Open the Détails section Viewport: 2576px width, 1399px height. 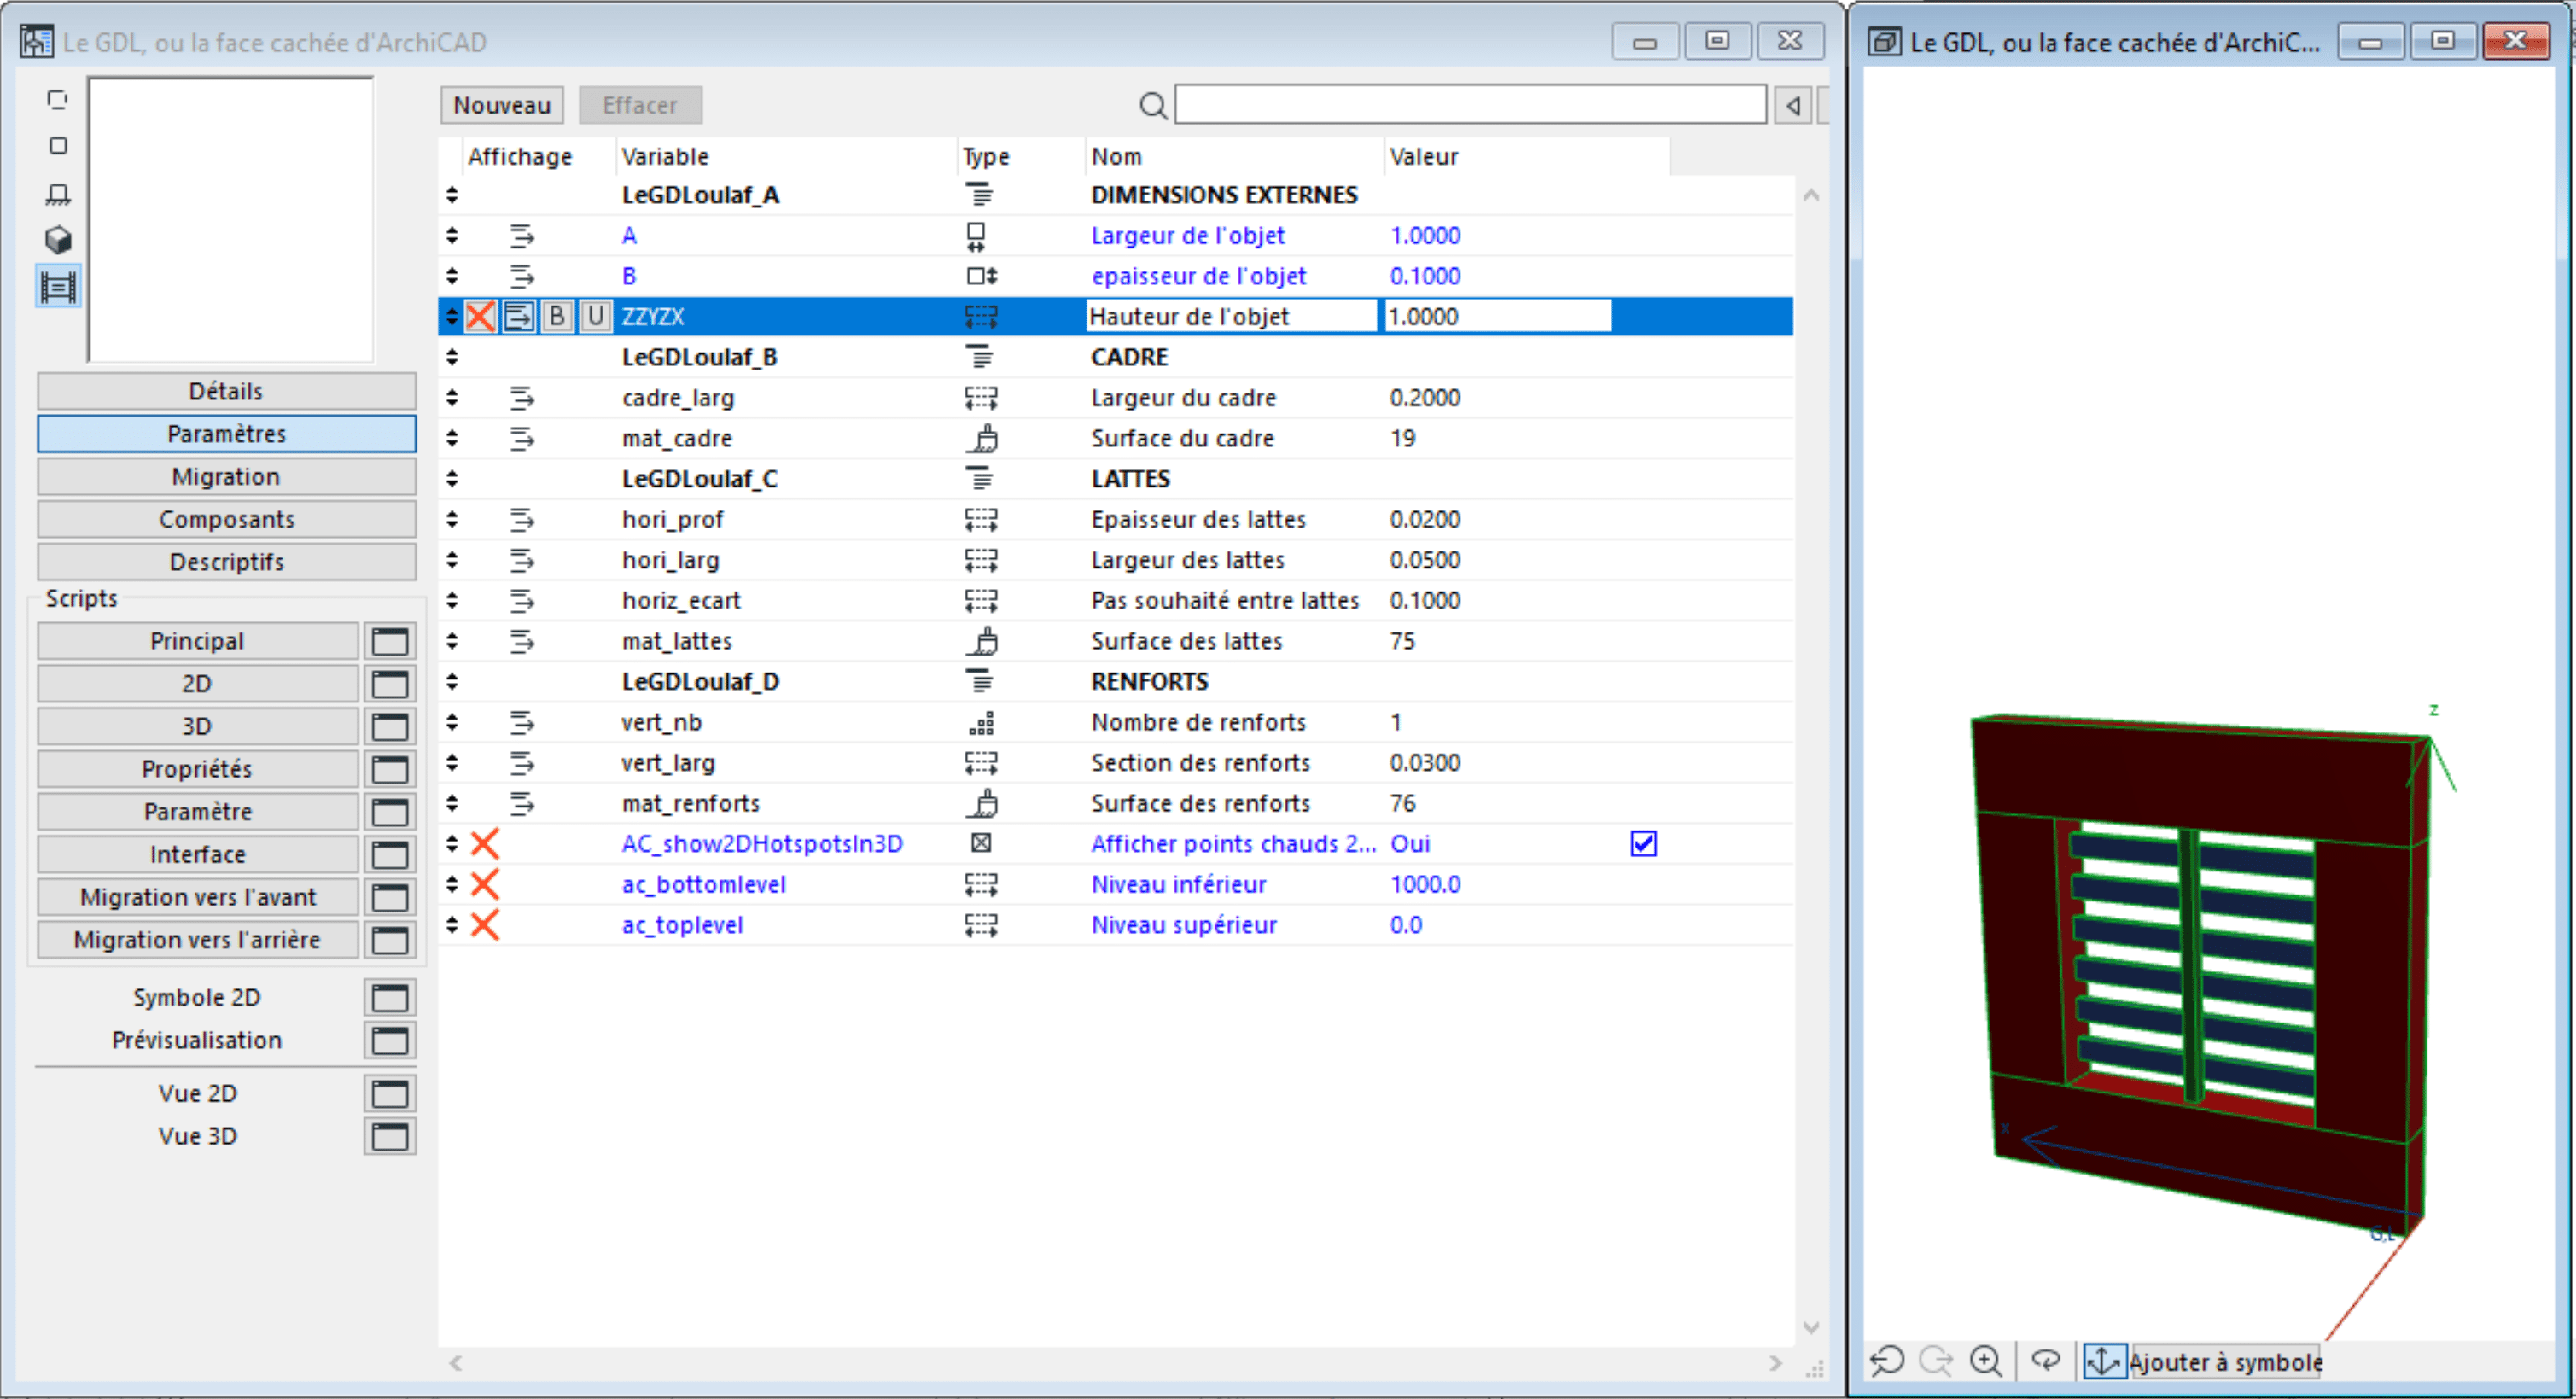coord(226,391)
